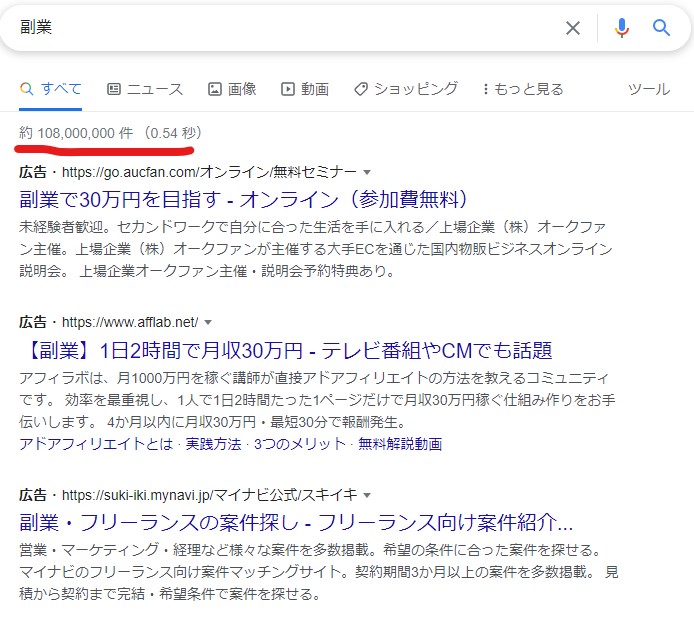Image resolution: width=694 pixels, height=631 pixels.
Task: Click the tag icon beside ショッピング
Action: pos(361,89)
